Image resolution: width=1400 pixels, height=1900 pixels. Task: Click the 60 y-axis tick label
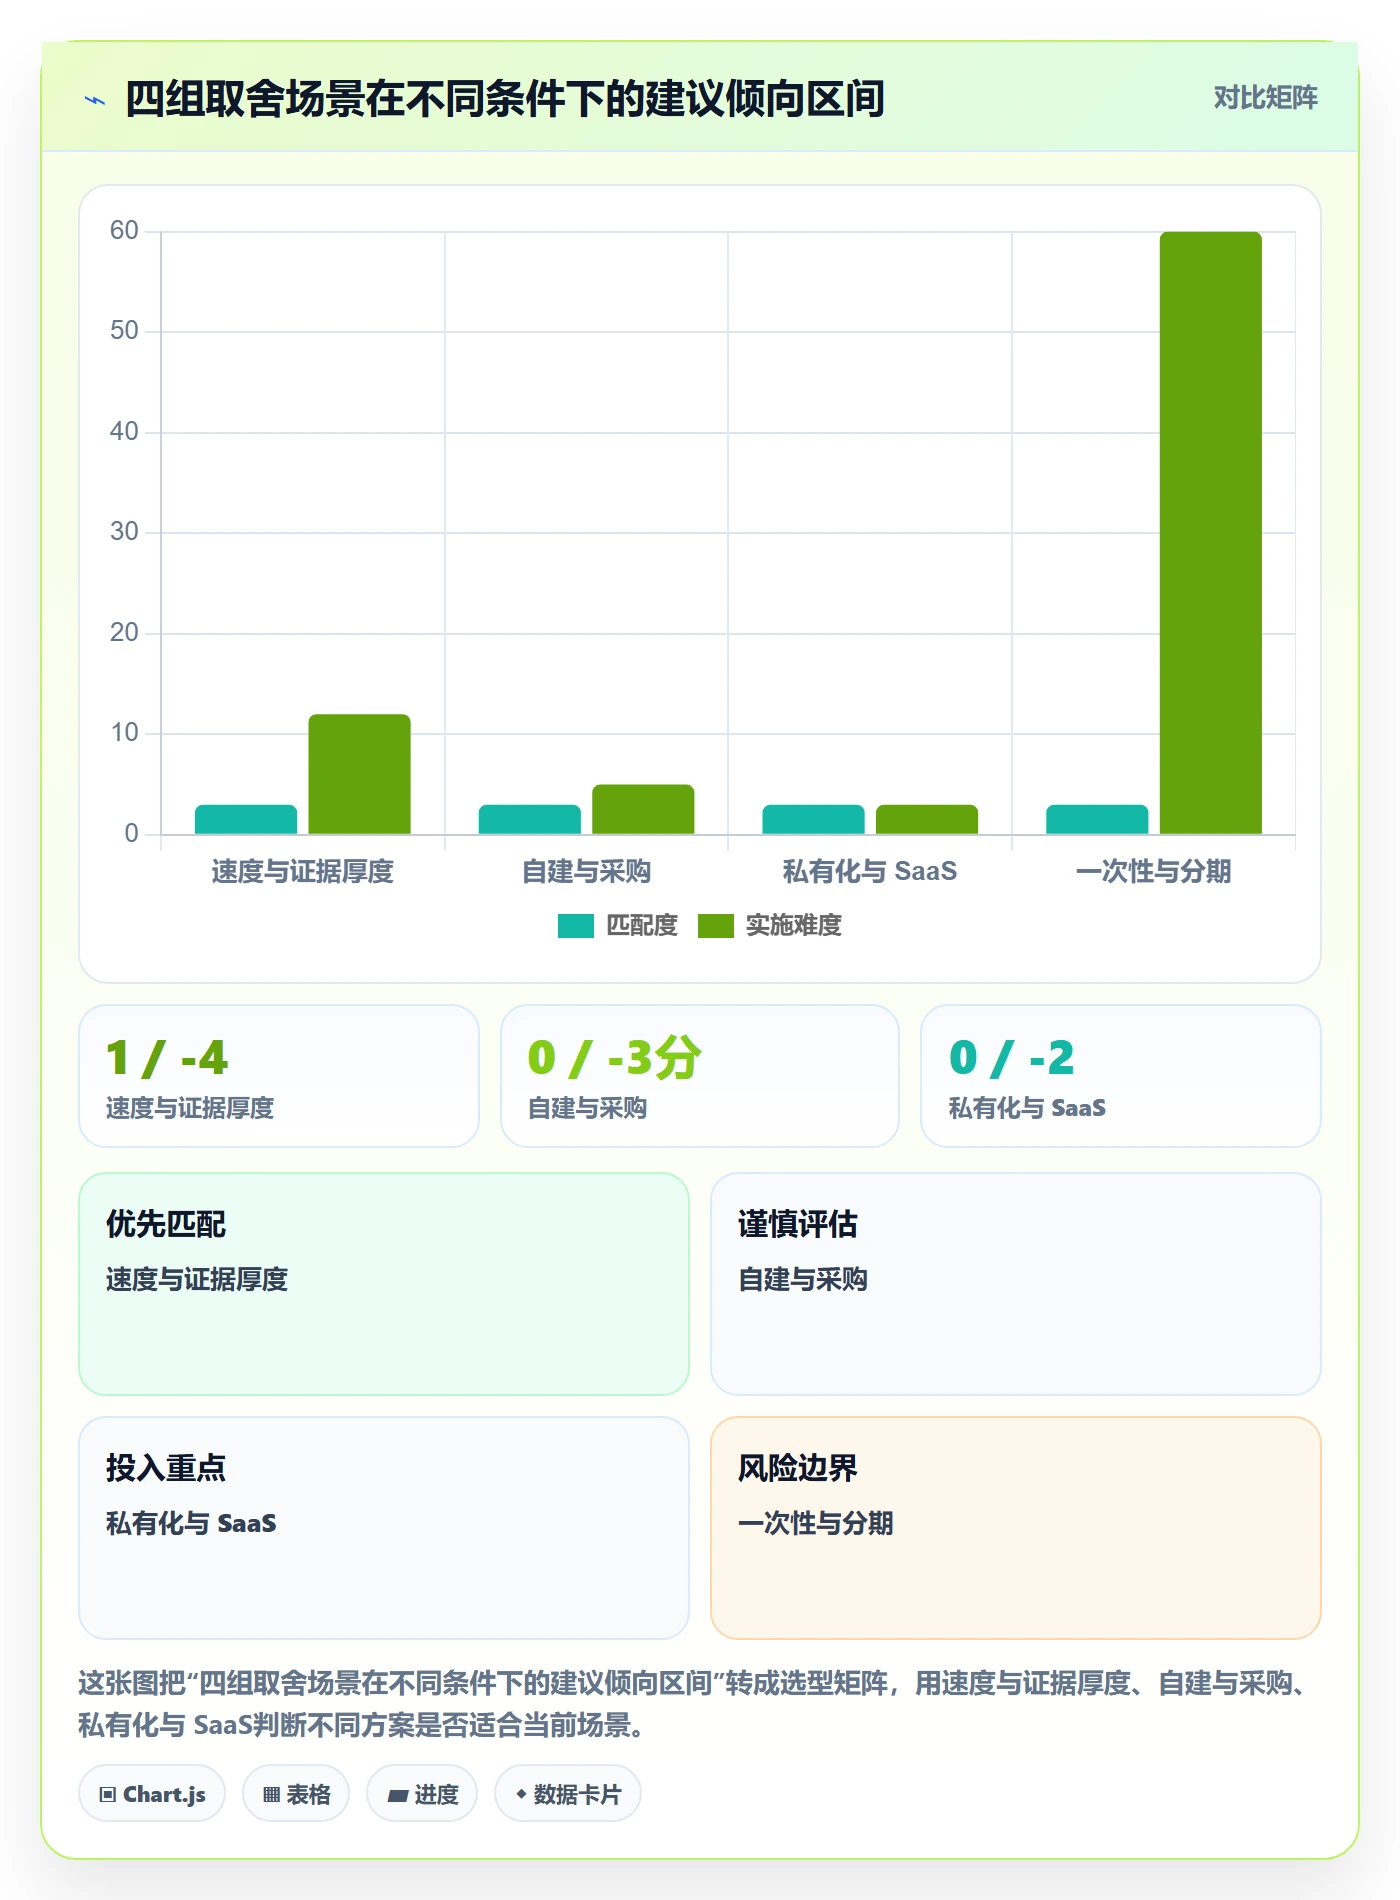pyautogui.click(x=124, y=231)
